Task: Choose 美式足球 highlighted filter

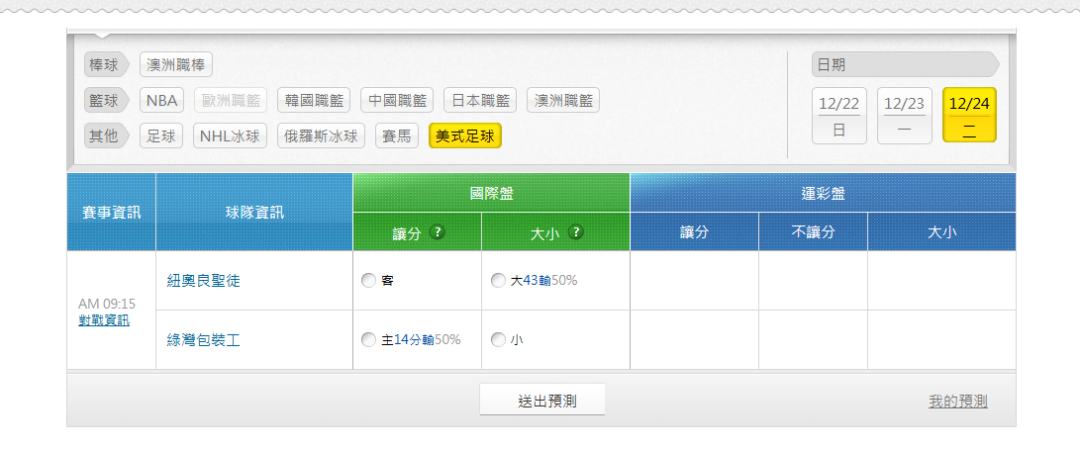Action: click(x=465, y=136)
